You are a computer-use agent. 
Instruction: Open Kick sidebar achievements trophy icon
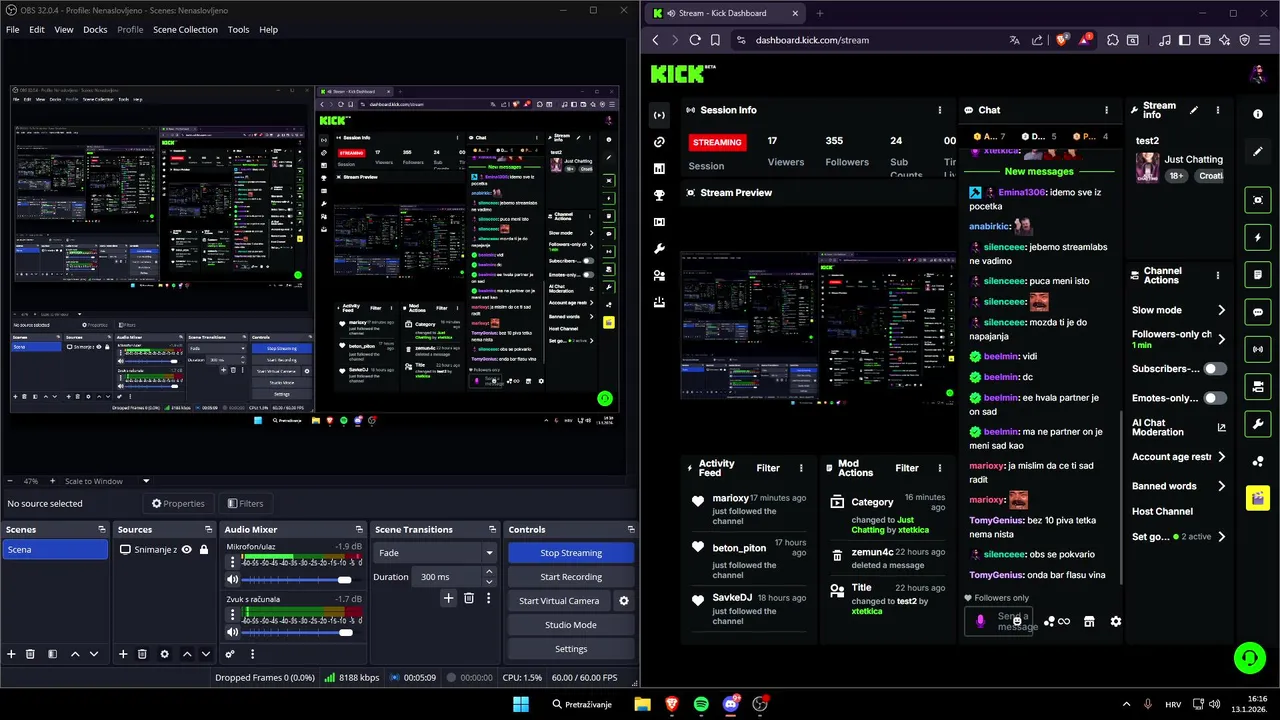click(659, 195)
